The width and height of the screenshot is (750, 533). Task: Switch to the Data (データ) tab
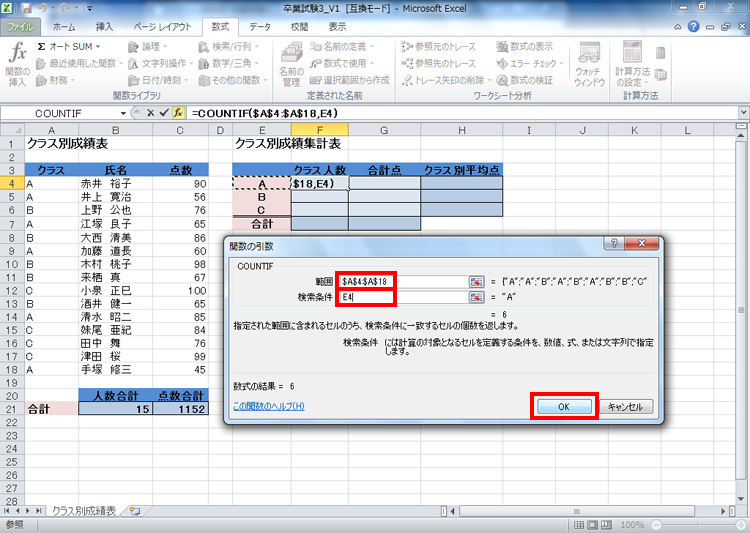coord(260,27)
